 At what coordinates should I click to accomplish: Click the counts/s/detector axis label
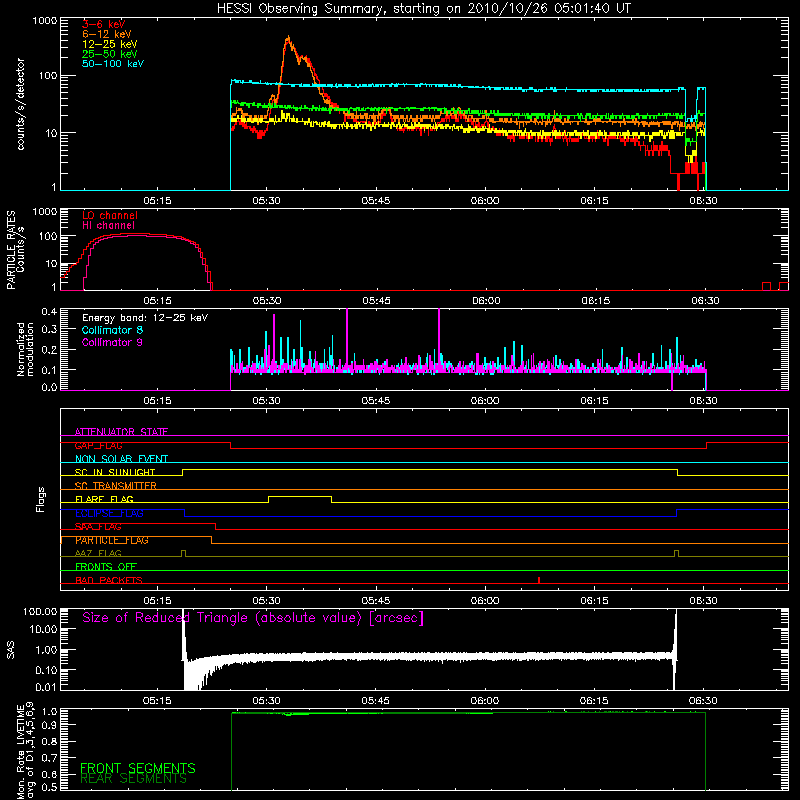21,104
